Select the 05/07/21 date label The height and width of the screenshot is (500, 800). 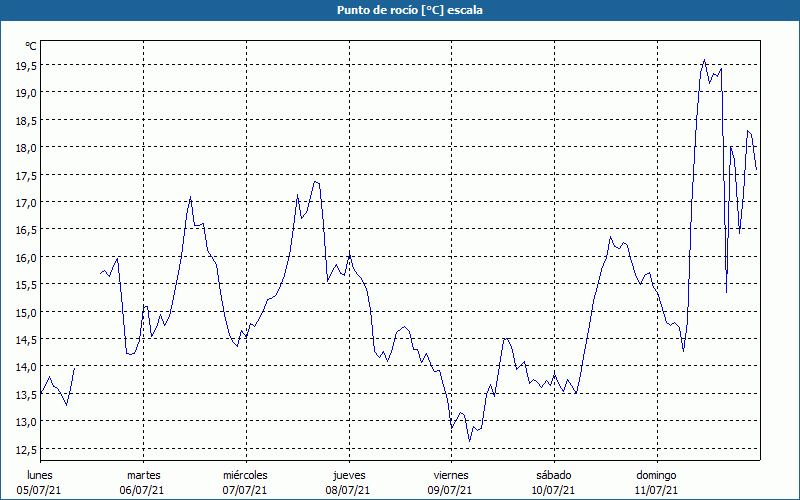(39, 490)
